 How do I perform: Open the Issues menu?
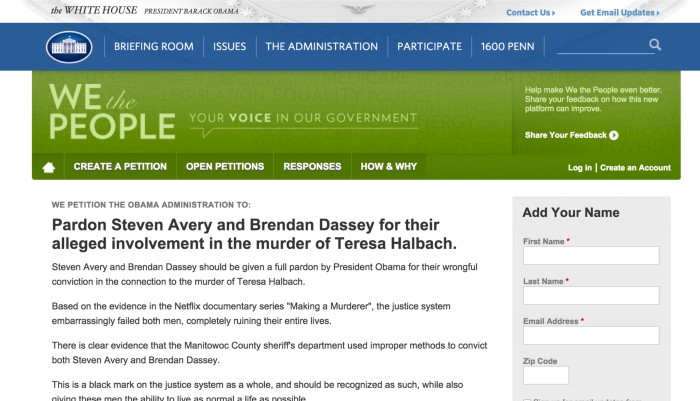[x=229, y=46]
